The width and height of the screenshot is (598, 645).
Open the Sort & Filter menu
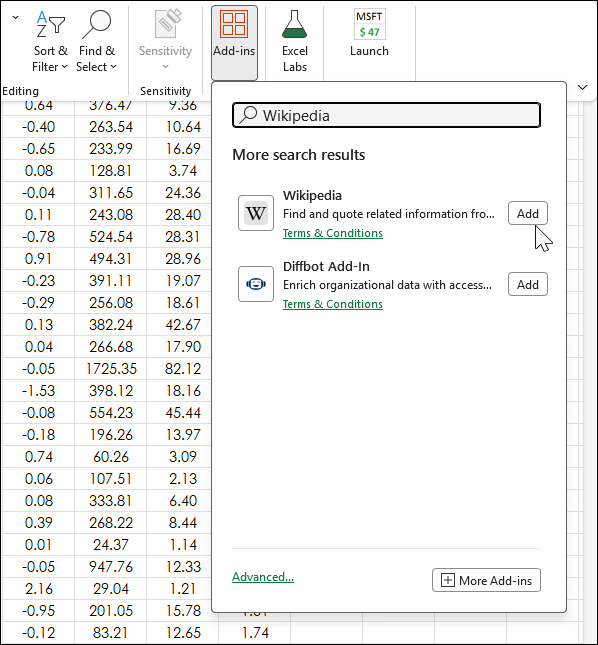50,42
